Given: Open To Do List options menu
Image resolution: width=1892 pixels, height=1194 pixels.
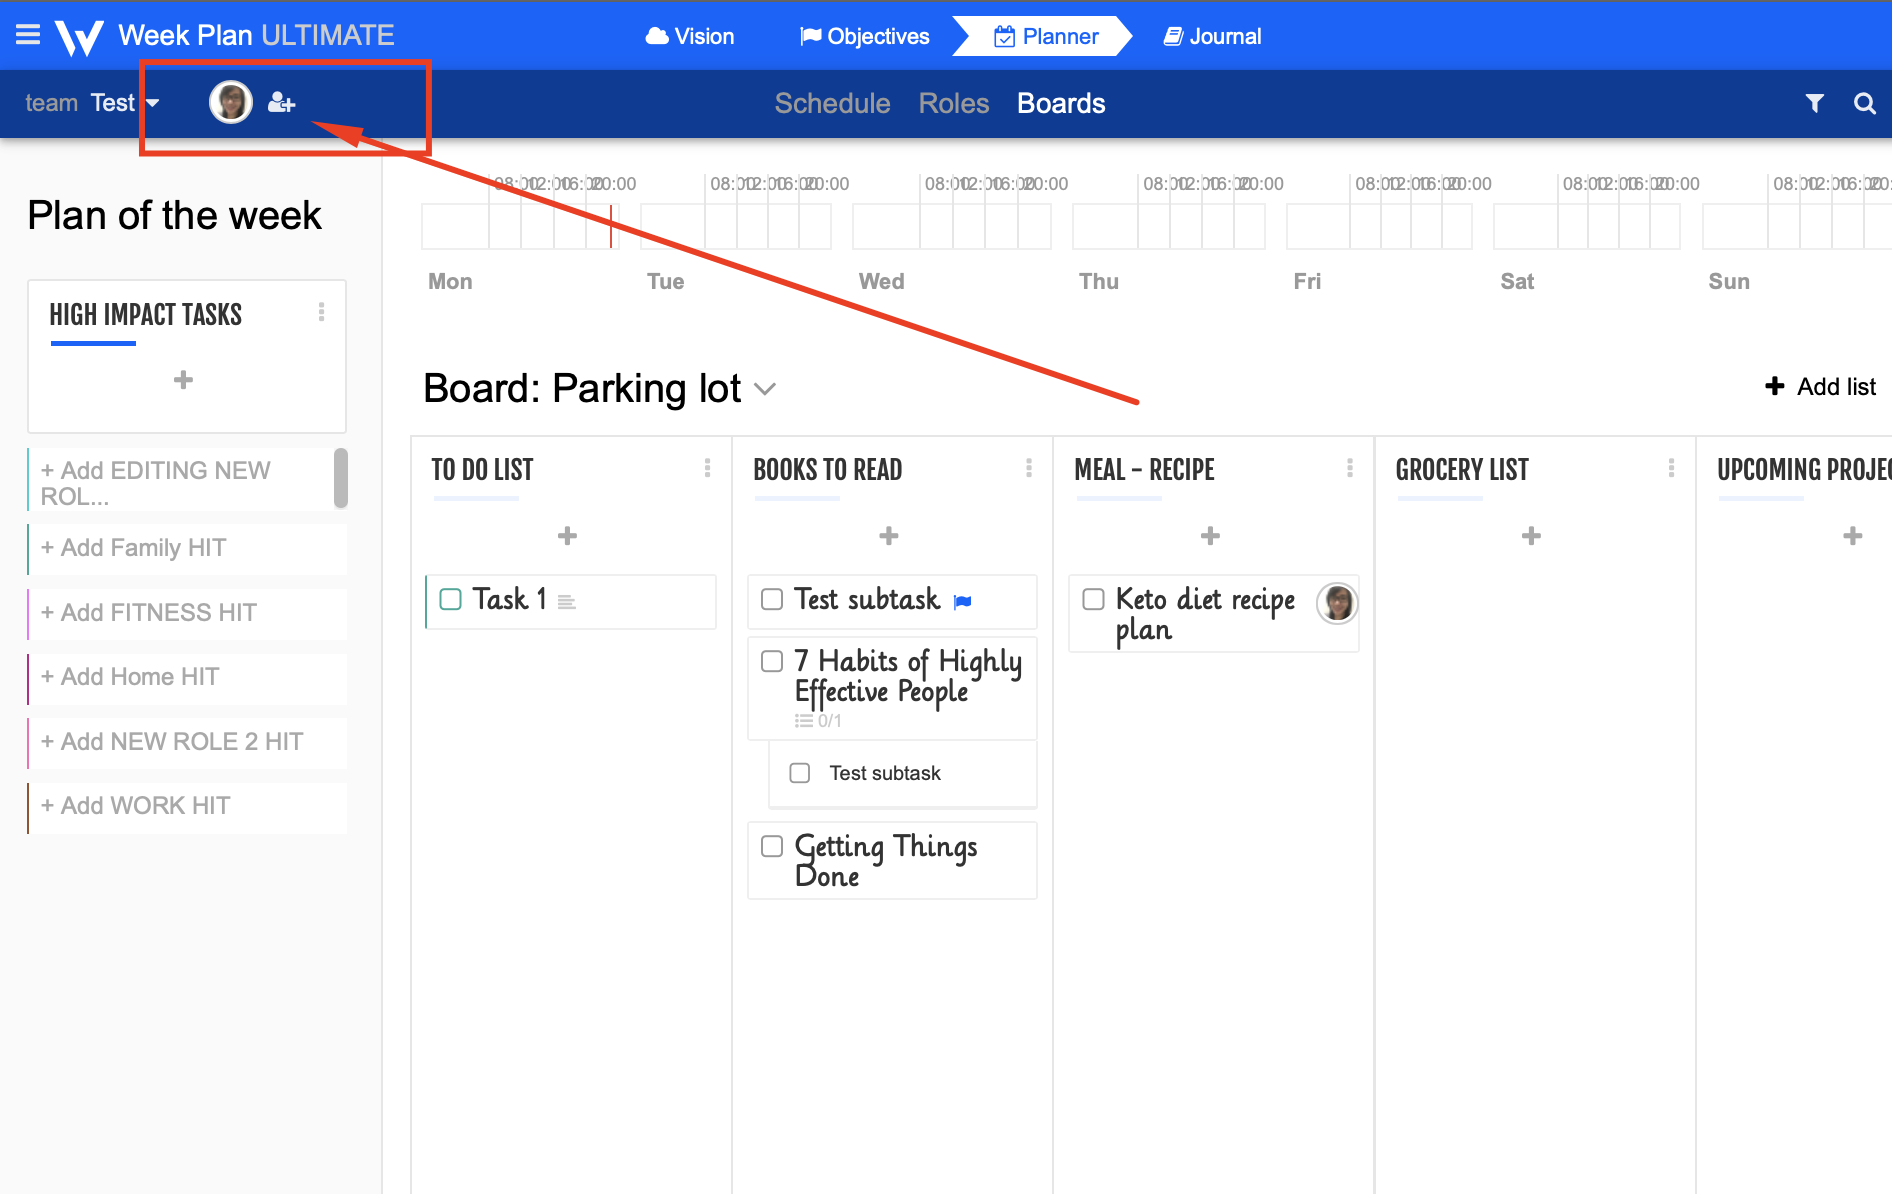Looking at the screenshot, I should pyautogui.click(x=707, y=468).
